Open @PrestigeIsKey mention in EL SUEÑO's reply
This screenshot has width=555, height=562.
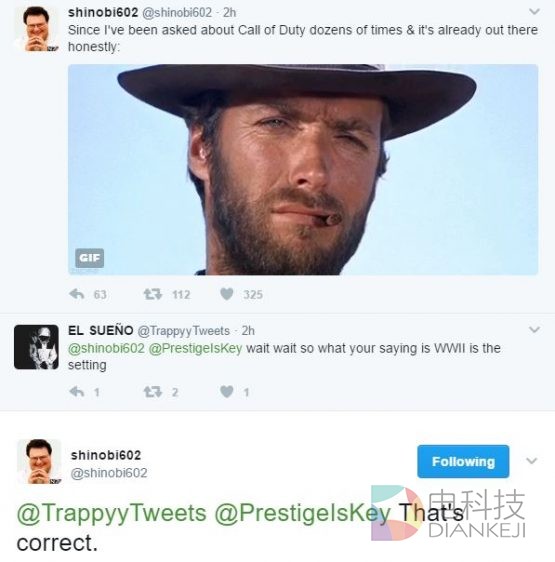coord(195,348)
